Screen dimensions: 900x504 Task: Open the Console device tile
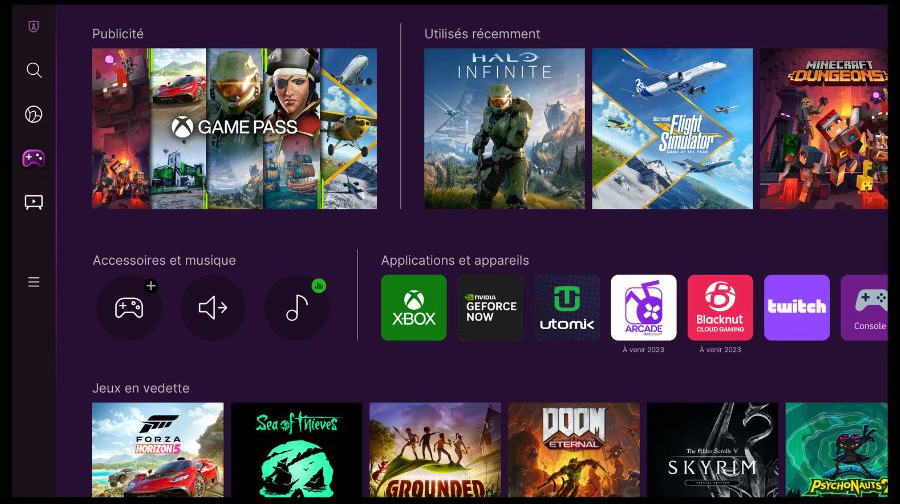coord(864,308)
